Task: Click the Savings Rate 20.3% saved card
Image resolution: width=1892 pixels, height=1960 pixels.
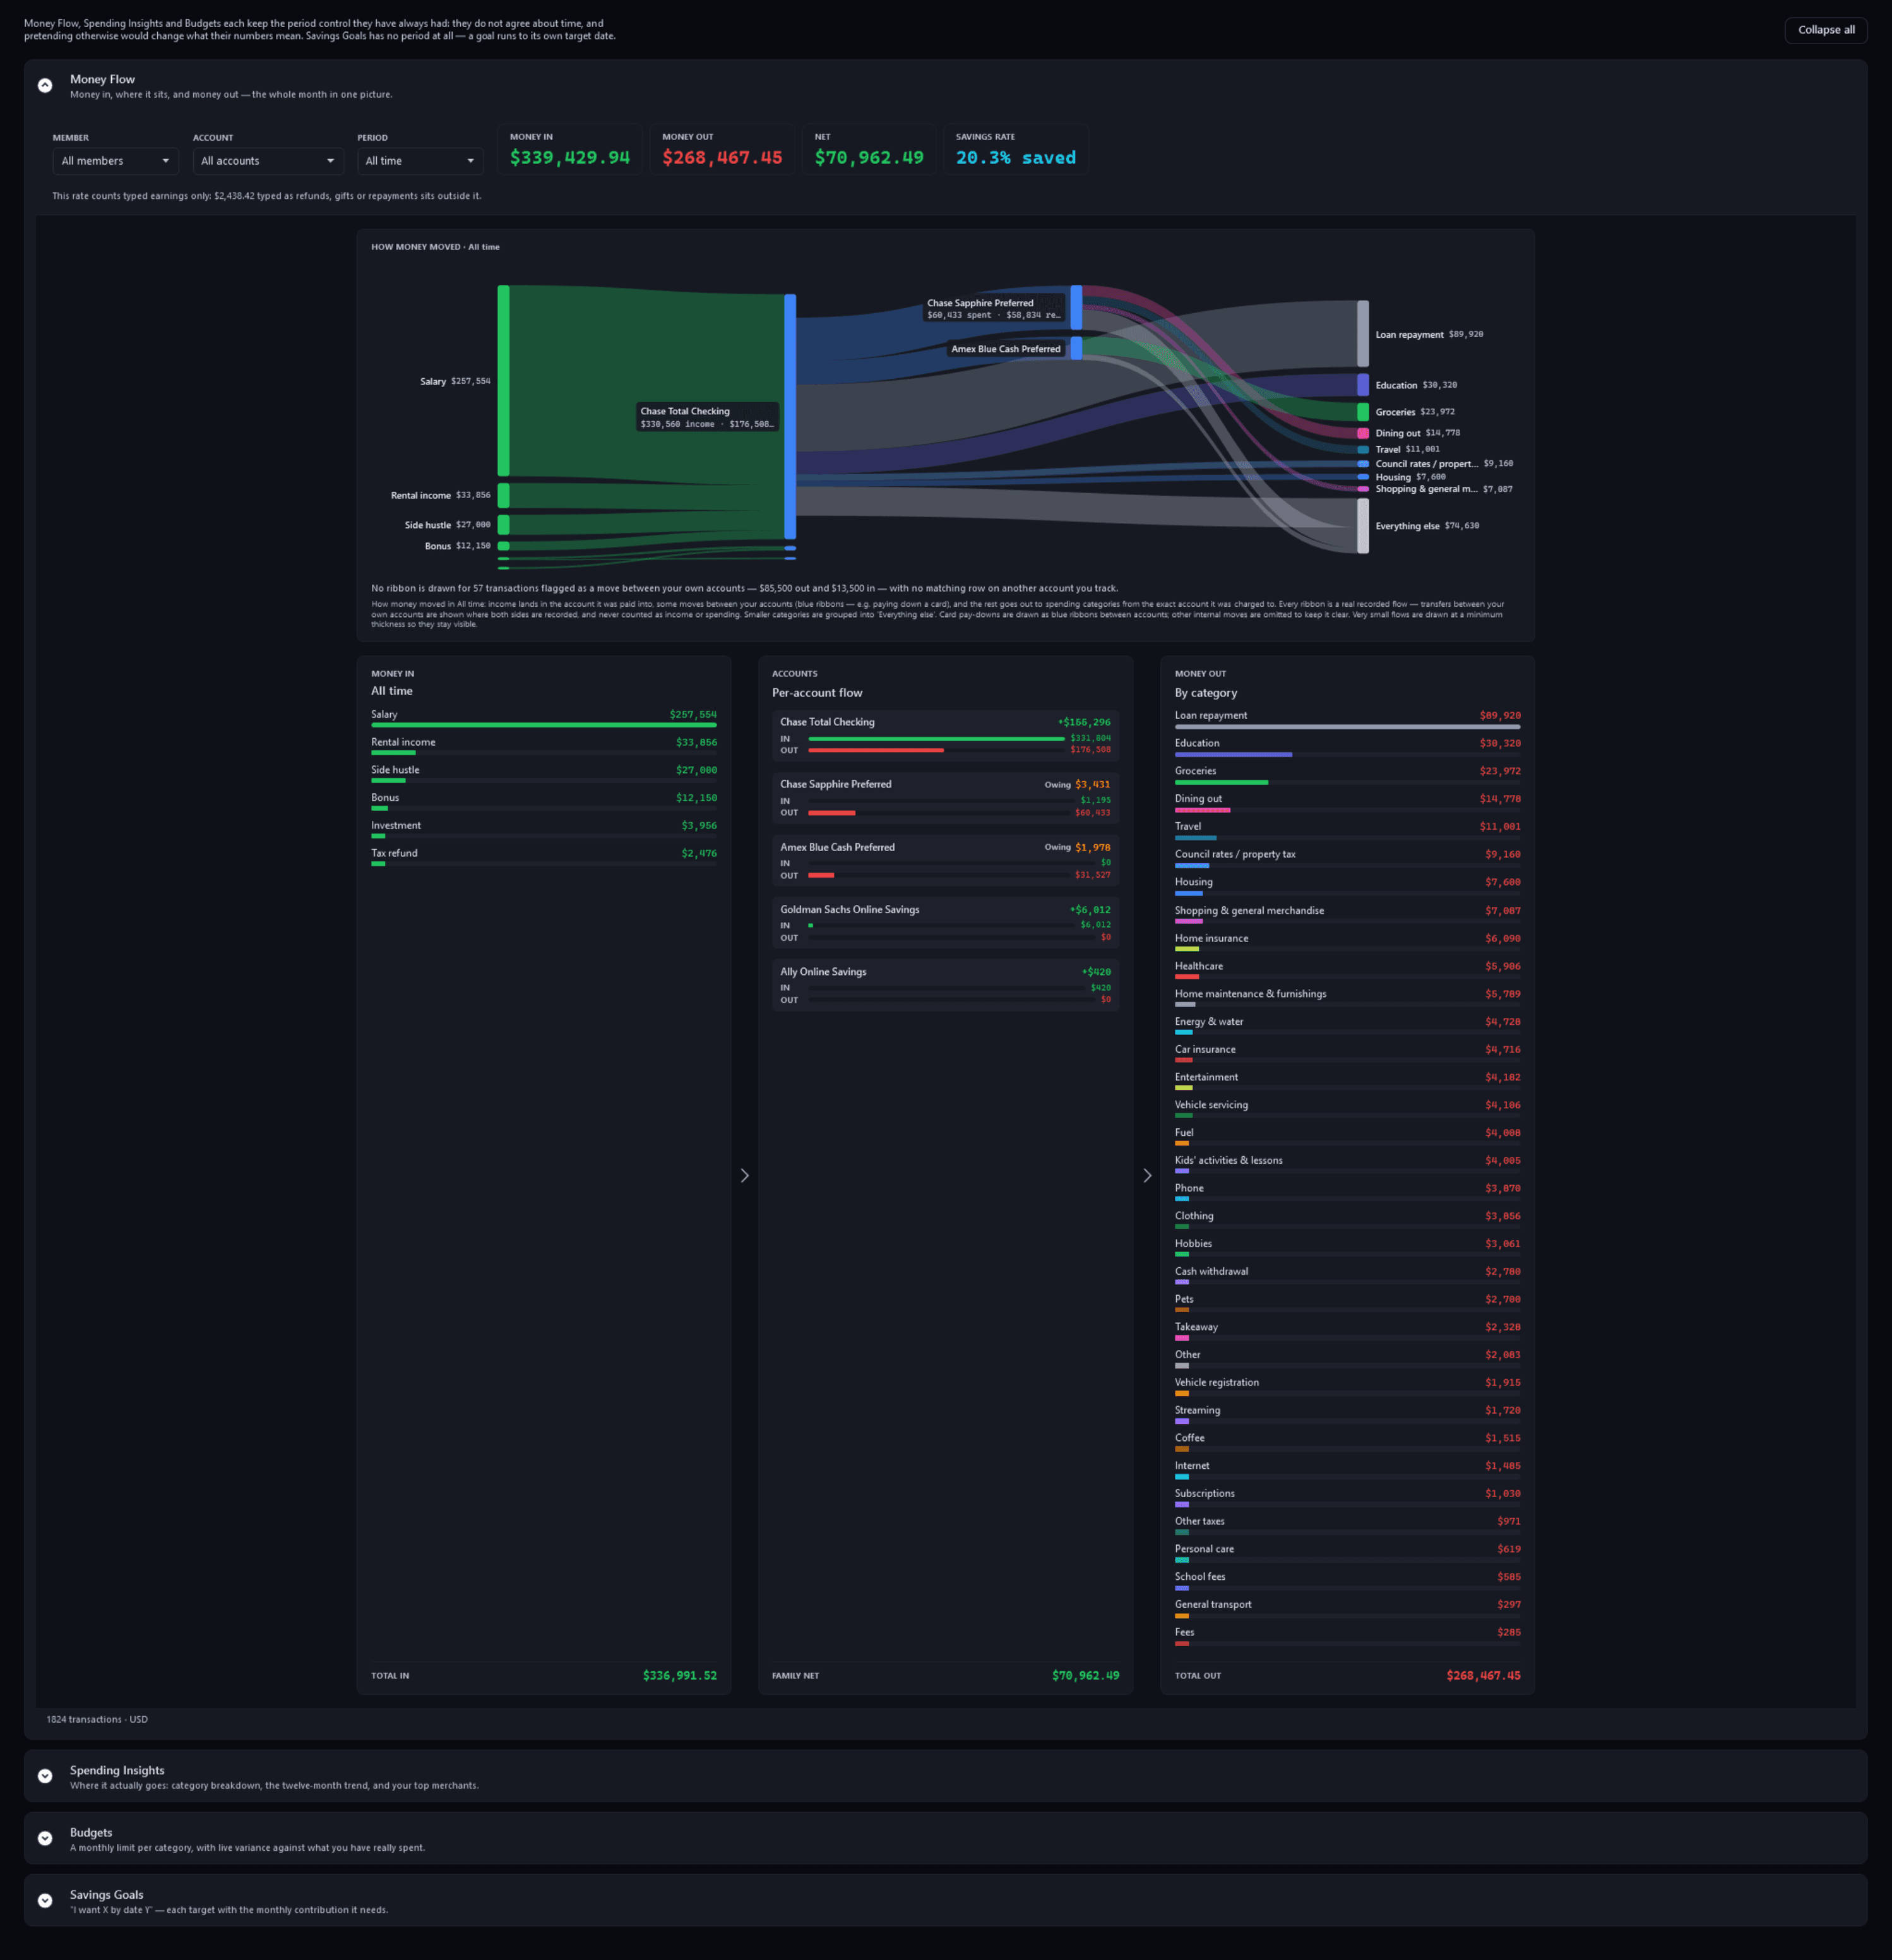Action: (x=1016, y=150)
